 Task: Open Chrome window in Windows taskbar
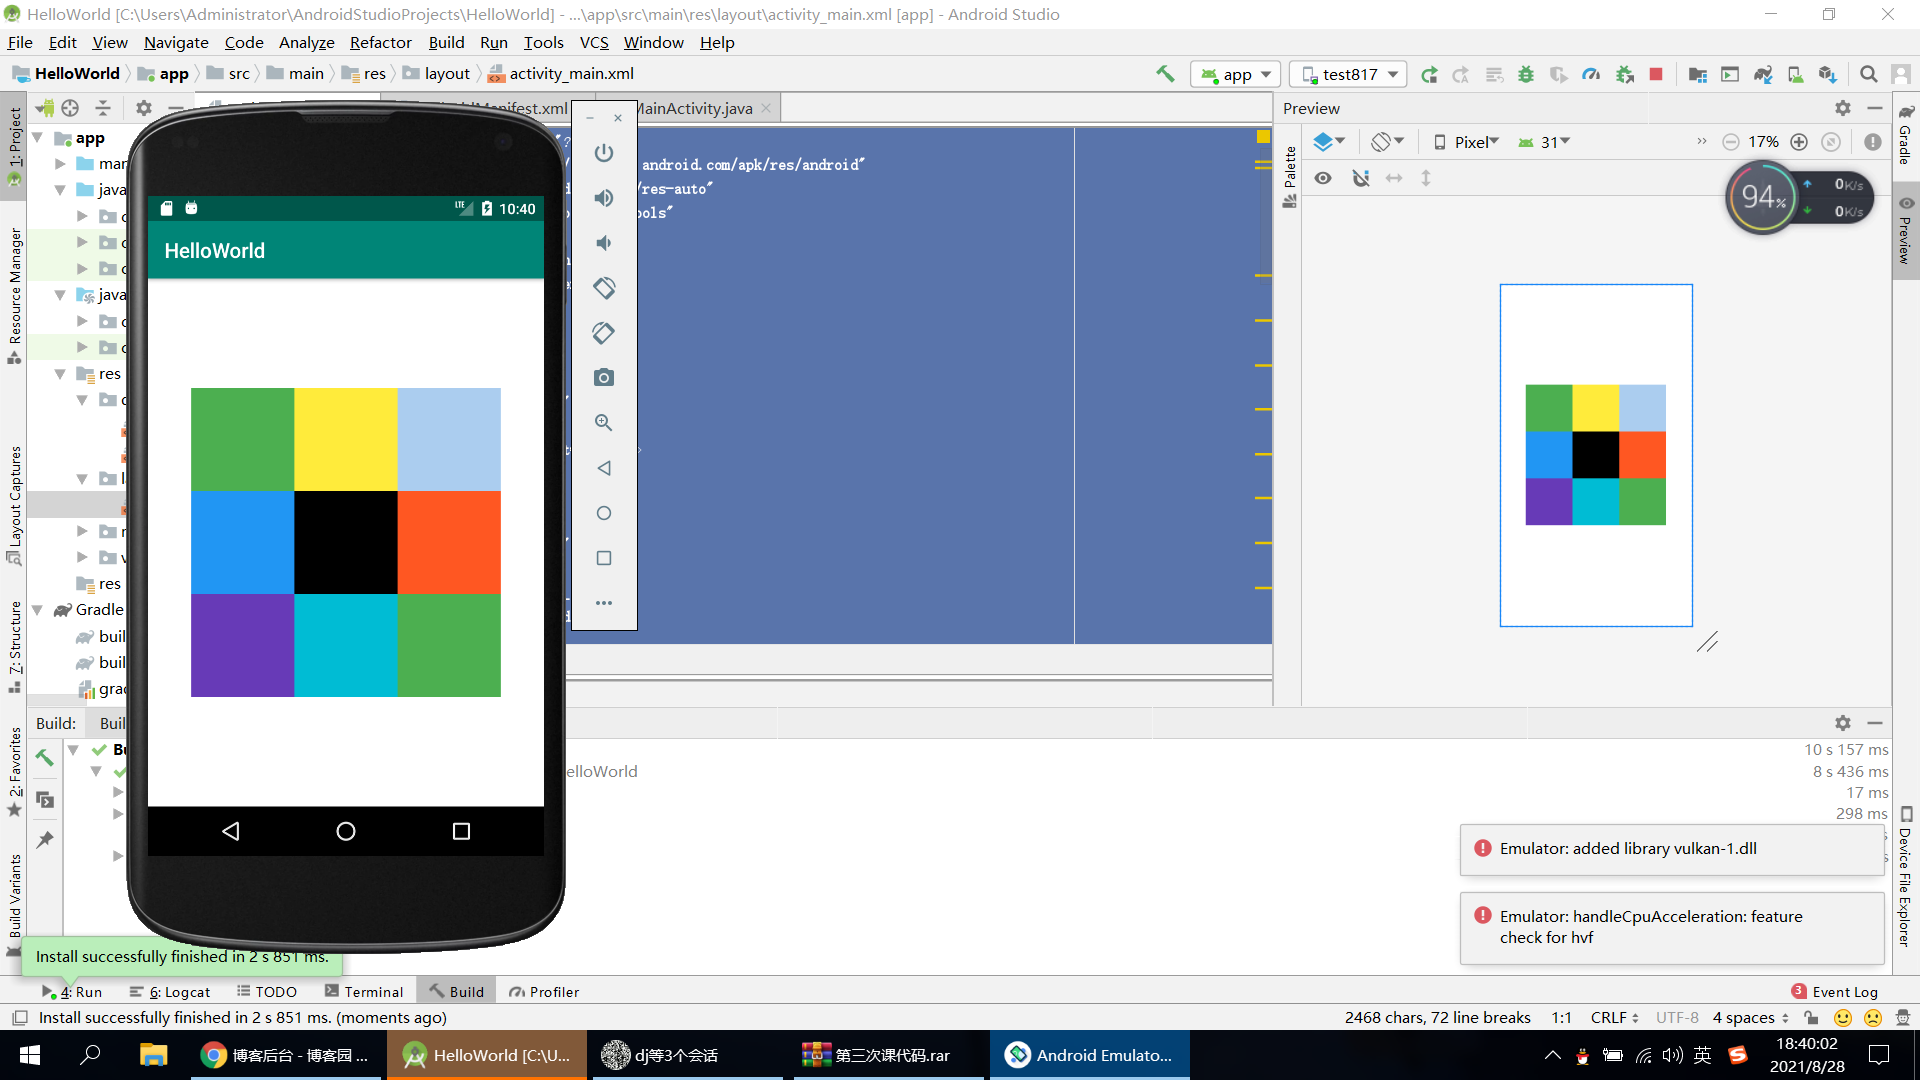pos(286,1055)
